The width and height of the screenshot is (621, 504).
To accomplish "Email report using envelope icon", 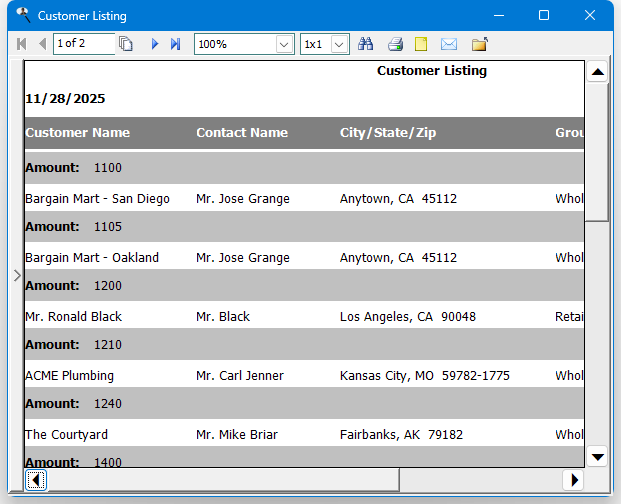I will click(449, 44).
